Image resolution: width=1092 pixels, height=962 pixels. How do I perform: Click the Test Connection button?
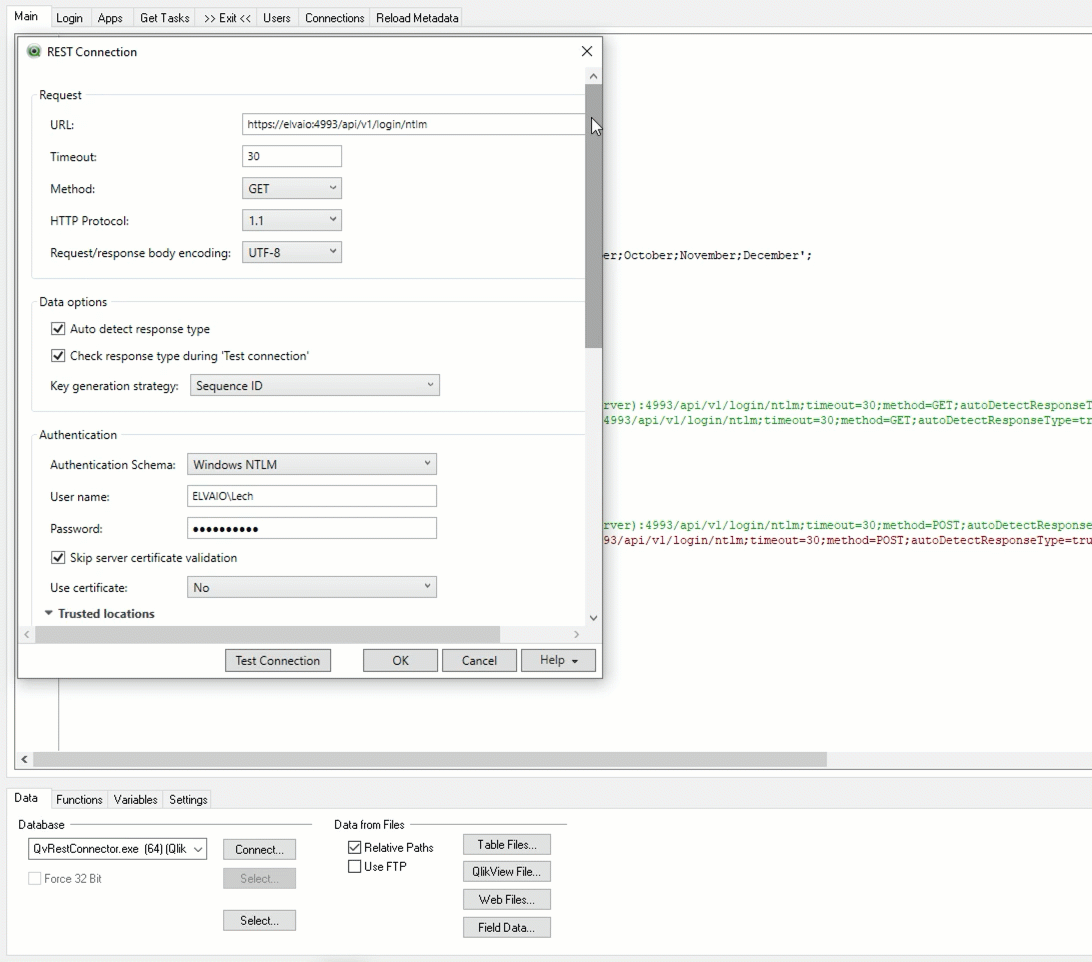click(x=277, y=661)
